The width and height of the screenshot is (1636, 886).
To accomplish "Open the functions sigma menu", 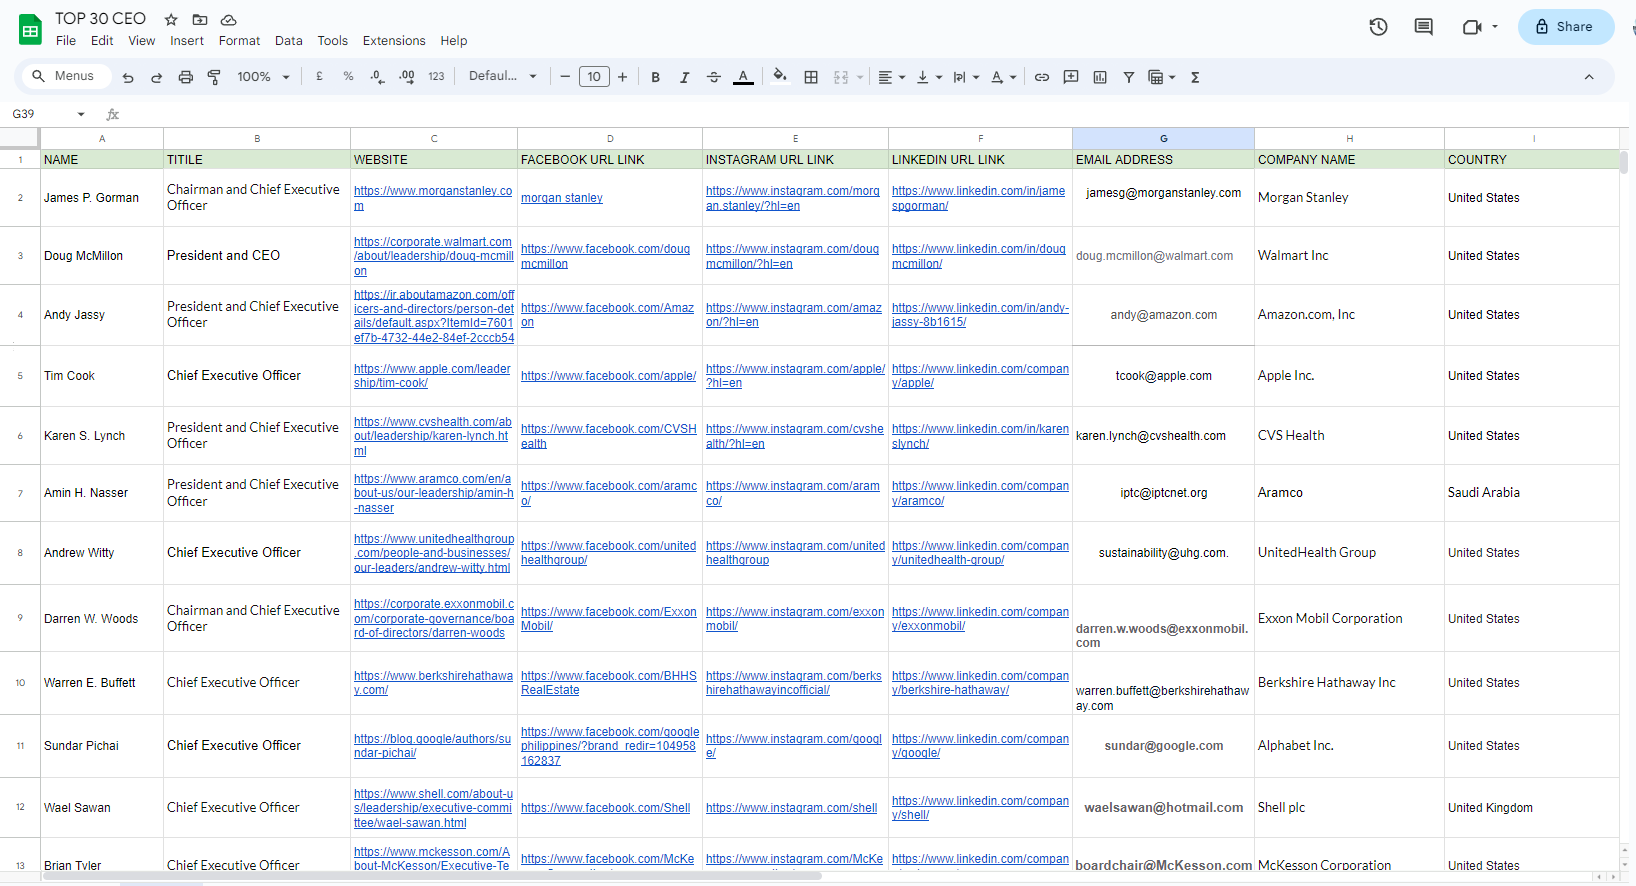I will coord(1195,77).
